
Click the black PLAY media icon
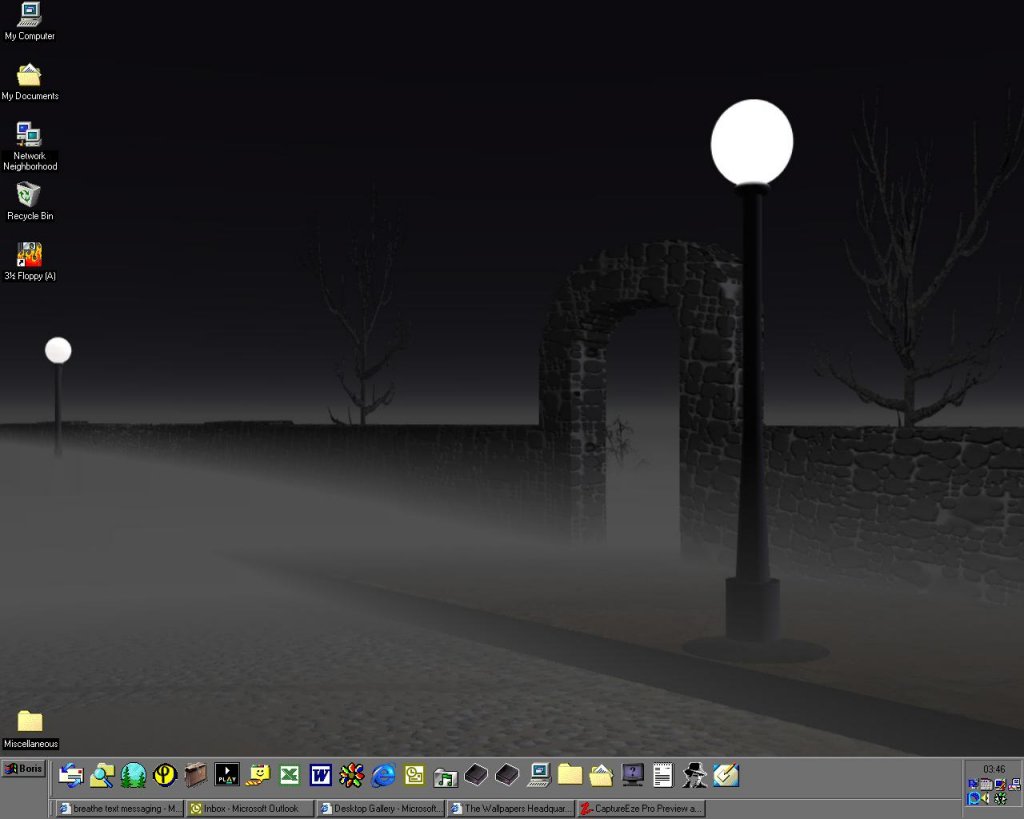click(x=227, y=775)
